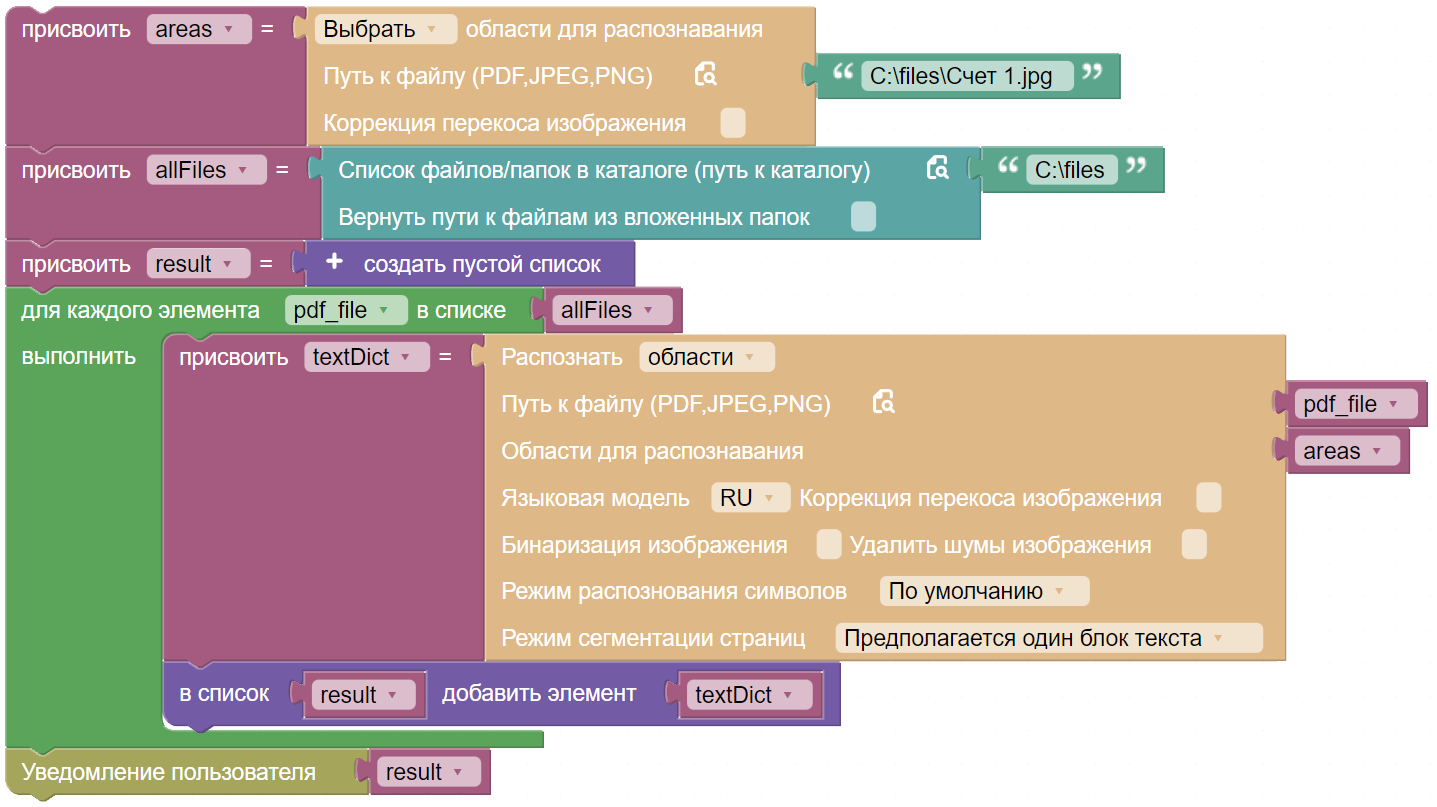Click the 'создать пустой список' block text
The width and height of the screenshot is (1437, 807).
pos(482,264)
